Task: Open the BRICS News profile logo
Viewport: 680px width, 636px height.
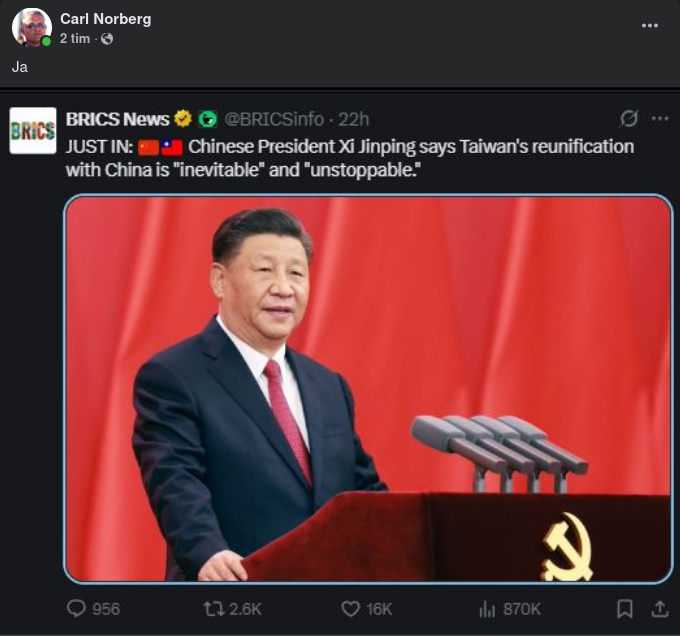Action: (x=33, y=130)
